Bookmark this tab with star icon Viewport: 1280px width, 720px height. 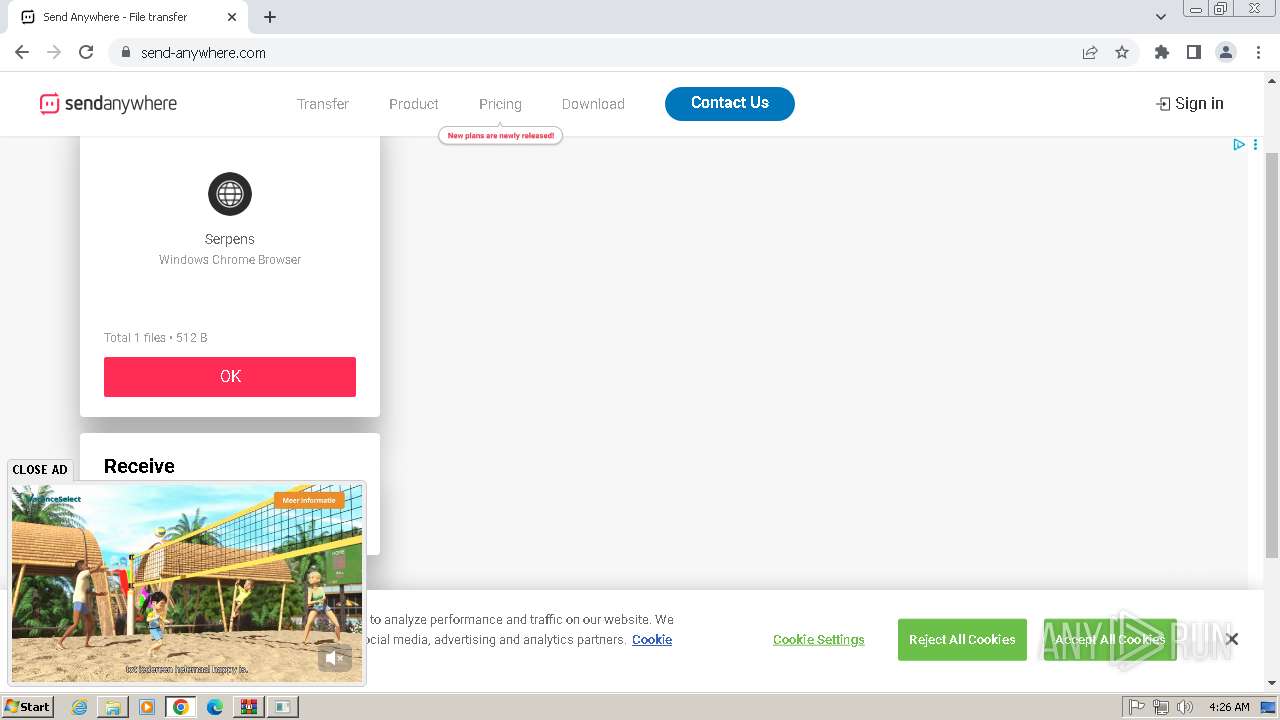point(1122,53)
